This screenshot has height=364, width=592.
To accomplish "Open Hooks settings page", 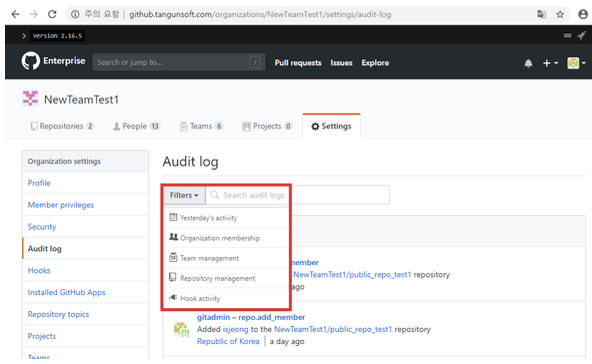I will tap(39, 271).
